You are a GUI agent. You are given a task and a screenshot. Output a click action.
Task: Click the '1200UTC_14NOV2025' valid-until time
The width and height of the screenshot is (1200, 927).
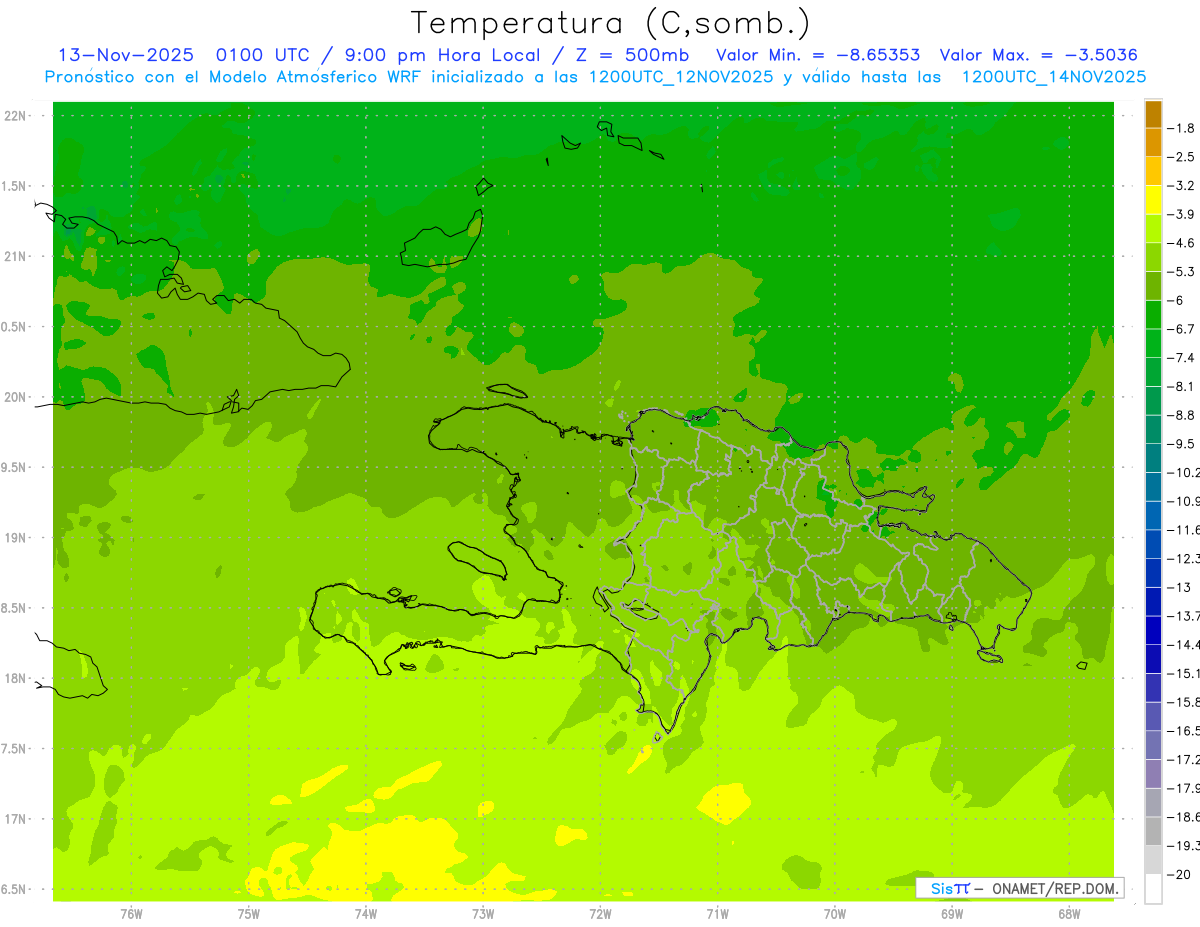pos(1054,77)
